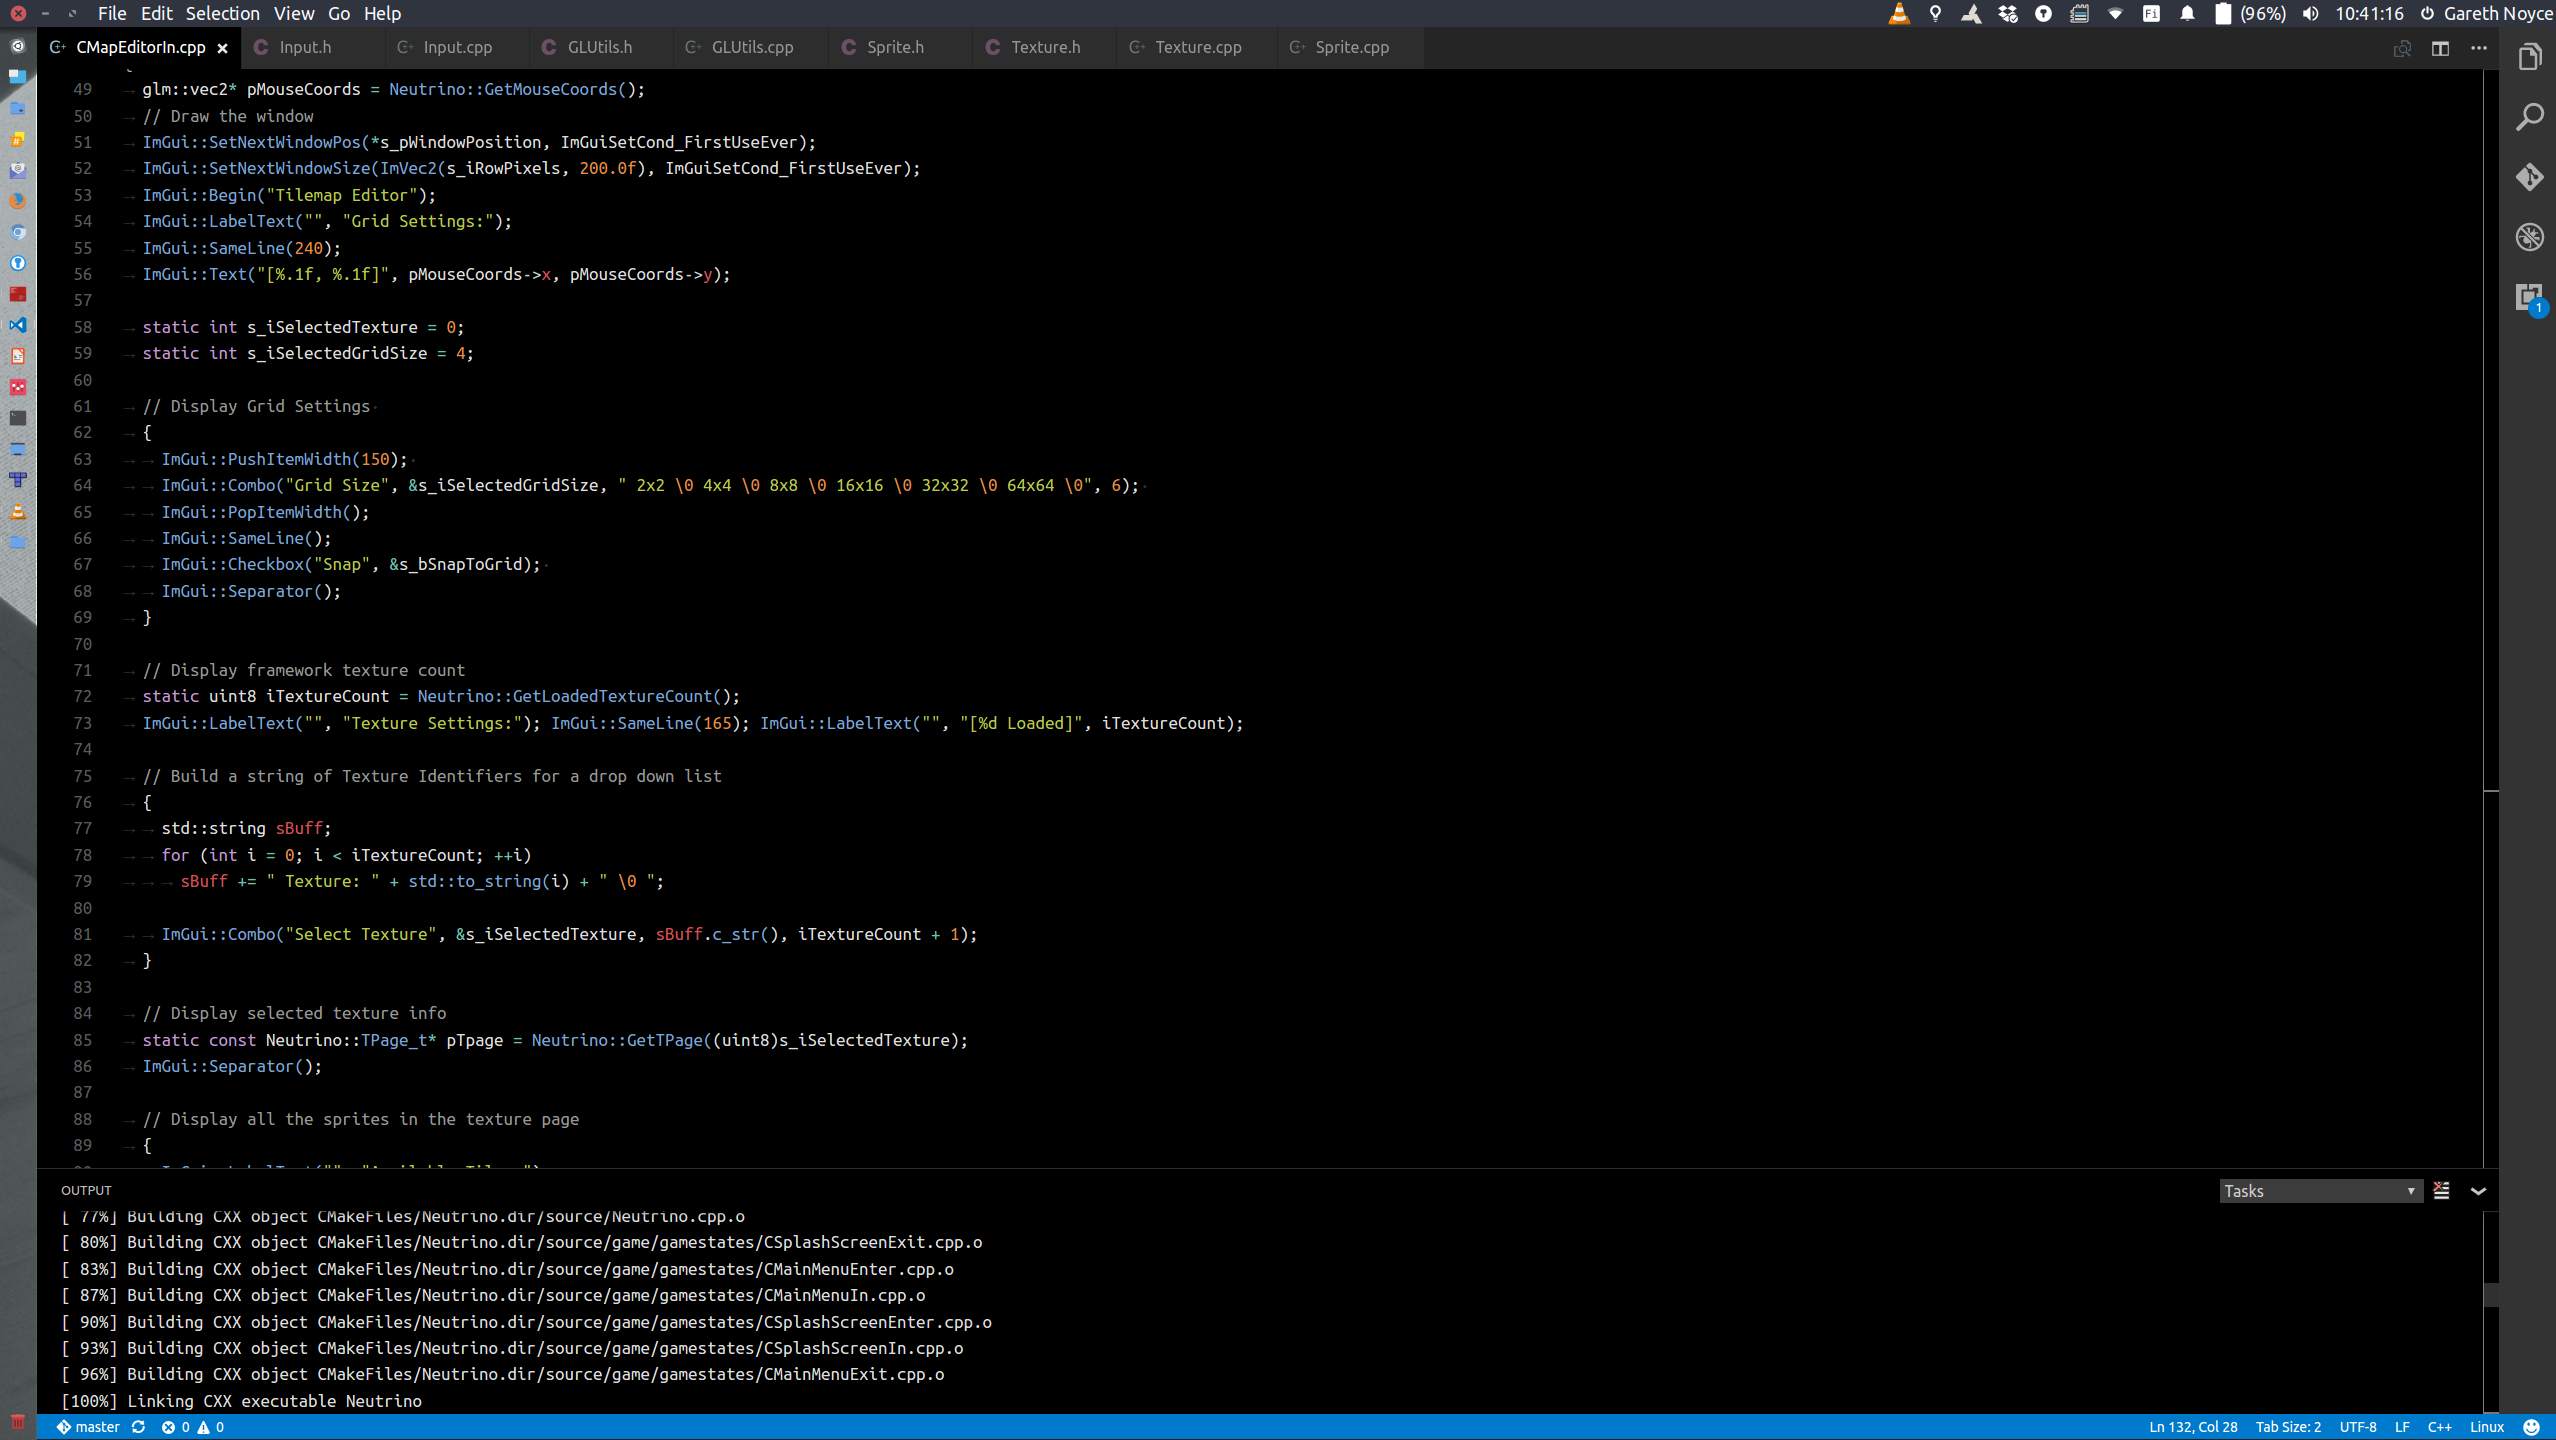Clear the Output panel

point(2441,1190)
